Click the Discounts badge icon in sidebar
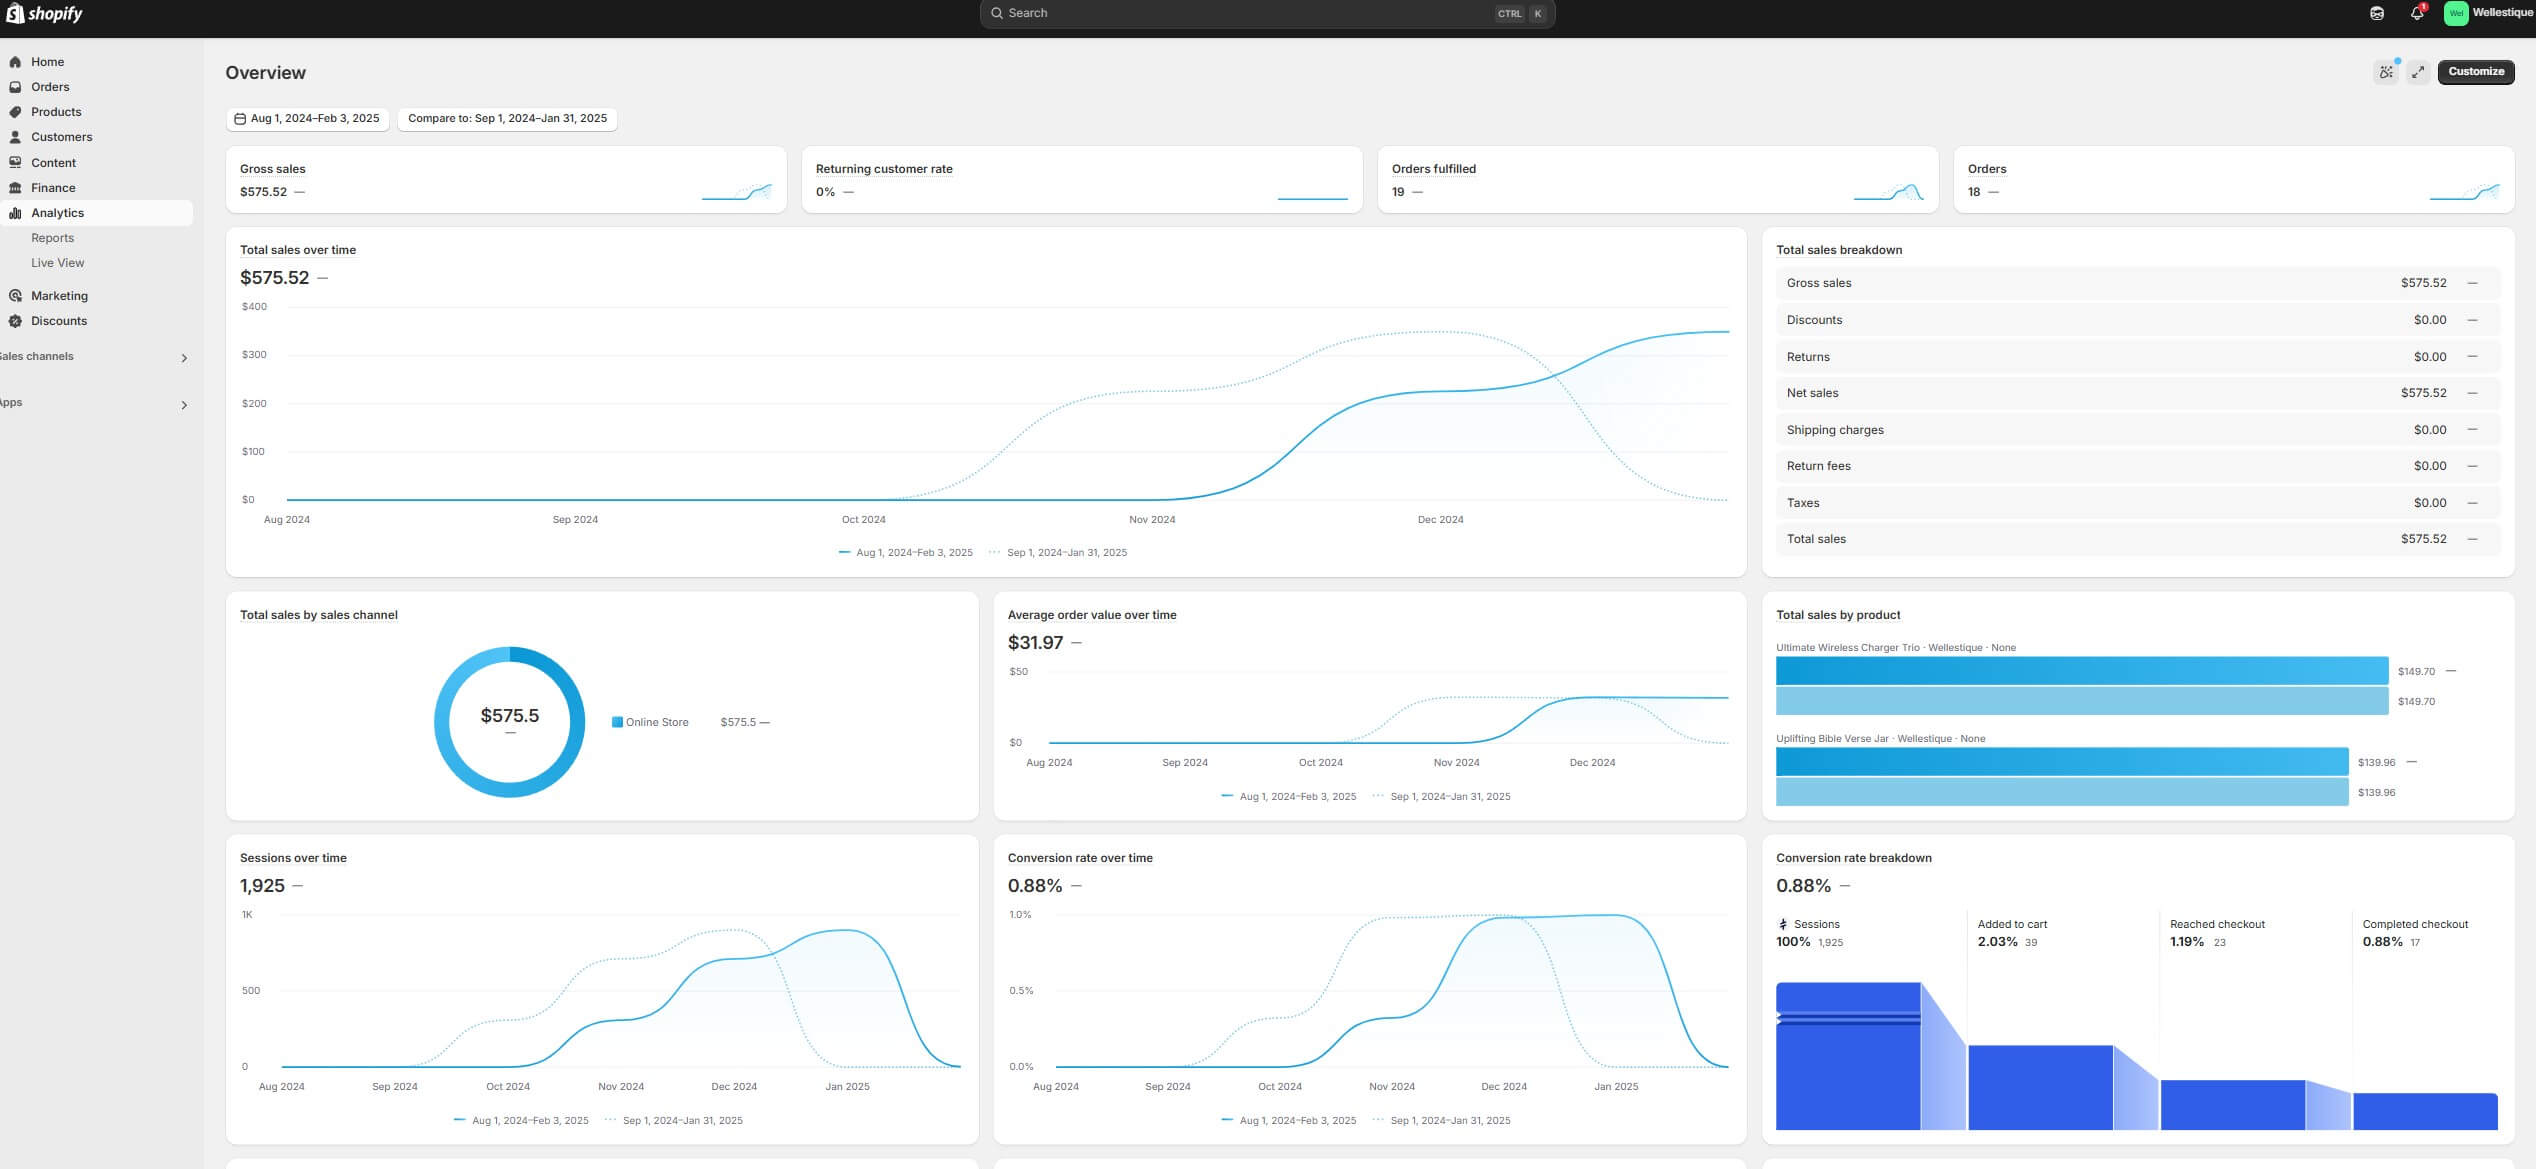This screenshot has height=1169, width=2536. 15,321
